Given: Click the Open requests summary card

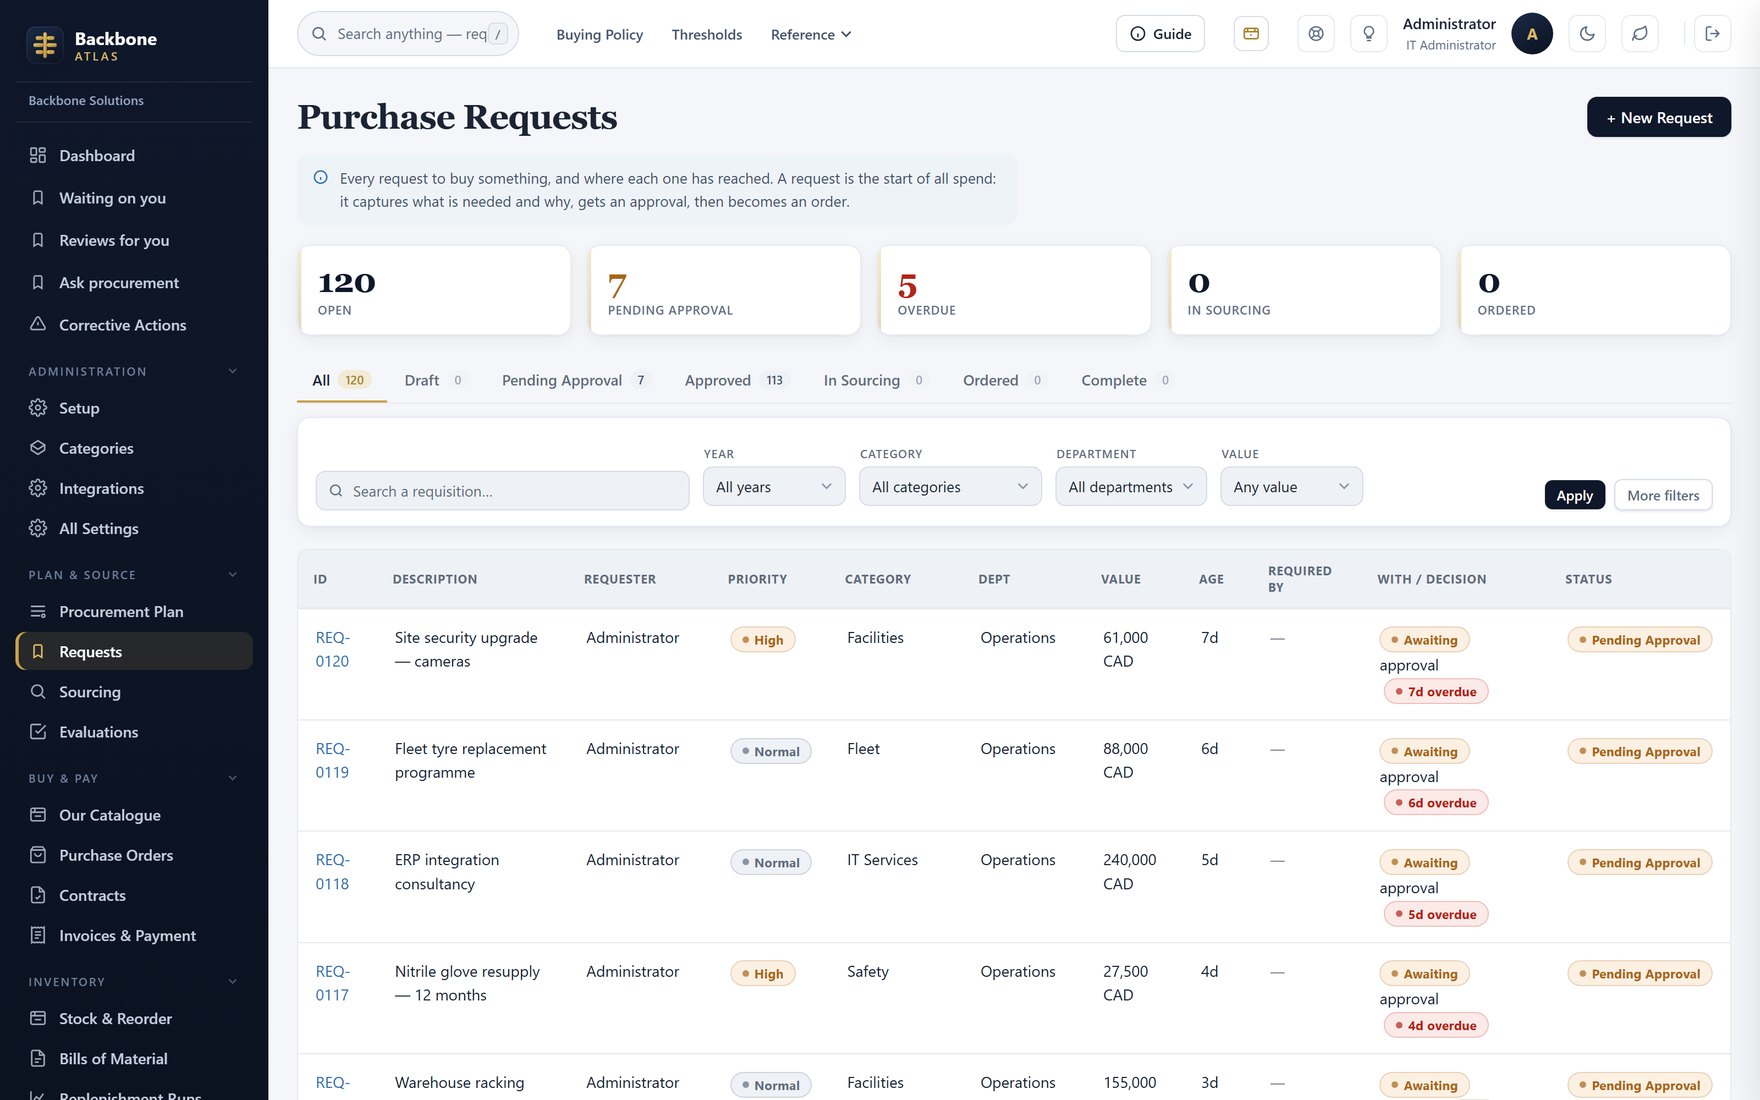Looking at the screenshot, I should point(434,290).
